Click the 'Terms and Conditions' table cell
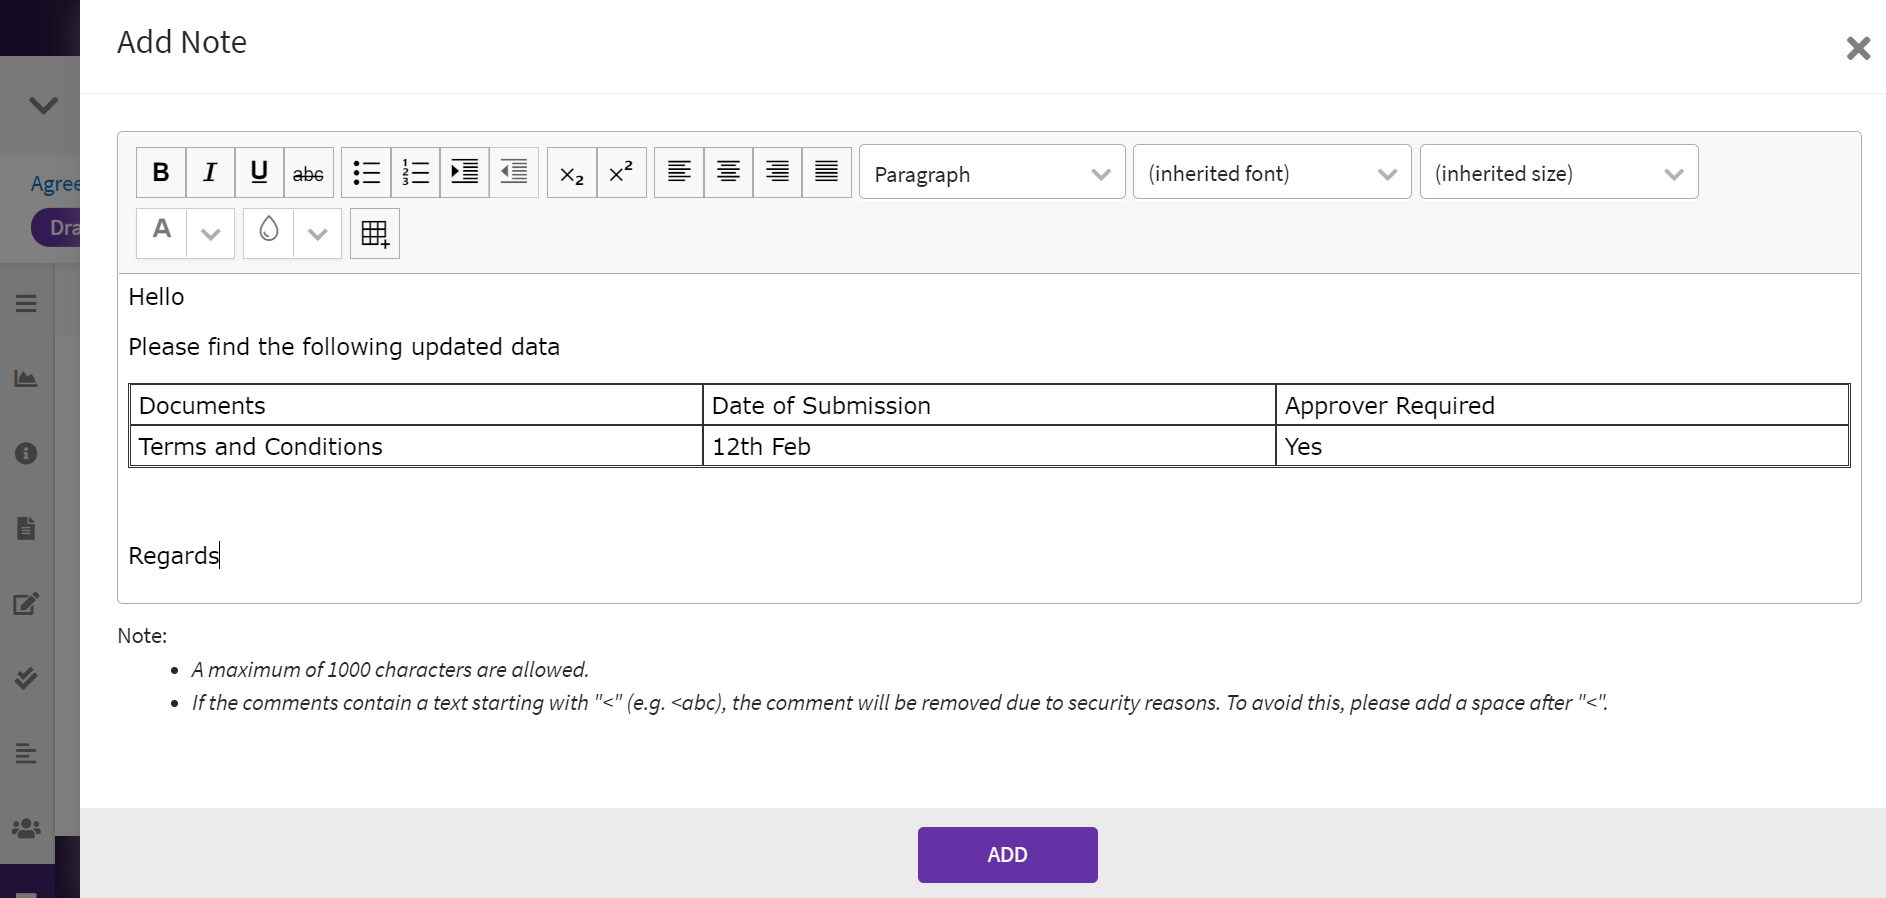Viewport: 1886px width, 898px height. (415, 447)
